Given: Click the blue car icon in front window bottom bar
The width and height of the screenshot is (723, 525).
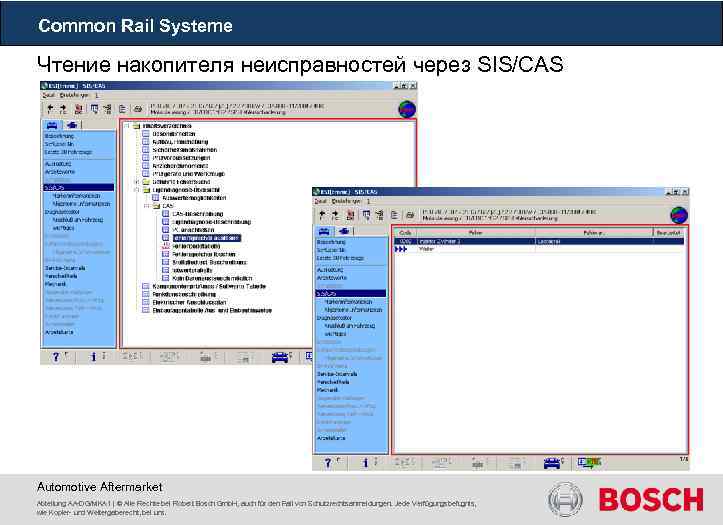Looking at the screenshot, I should point(552,462).
